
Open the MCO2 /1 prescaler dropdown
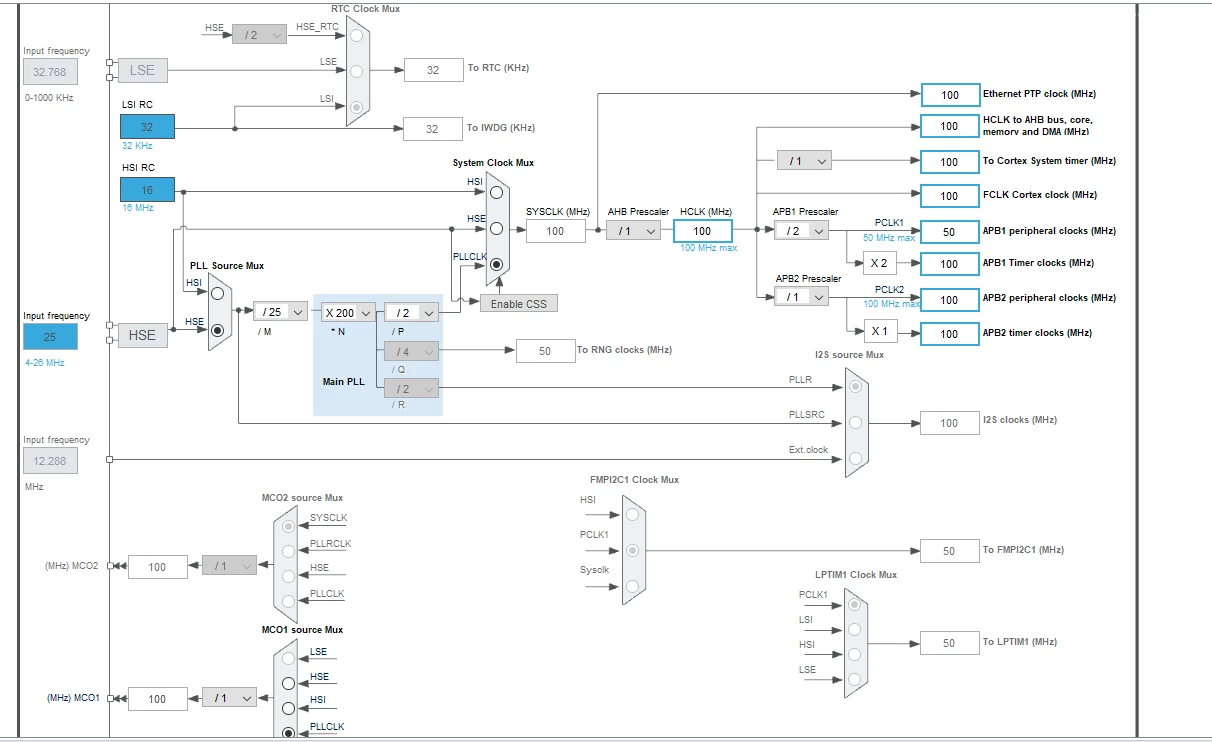point(229,565)
